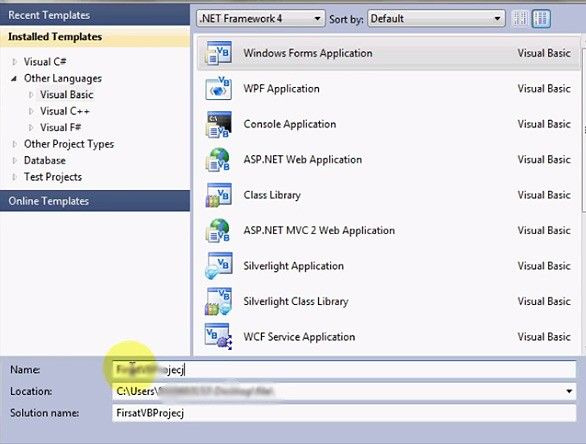Screen dimensions: 586x444
Task: Select Visual C# in template tree
Action: pos(45,62)
